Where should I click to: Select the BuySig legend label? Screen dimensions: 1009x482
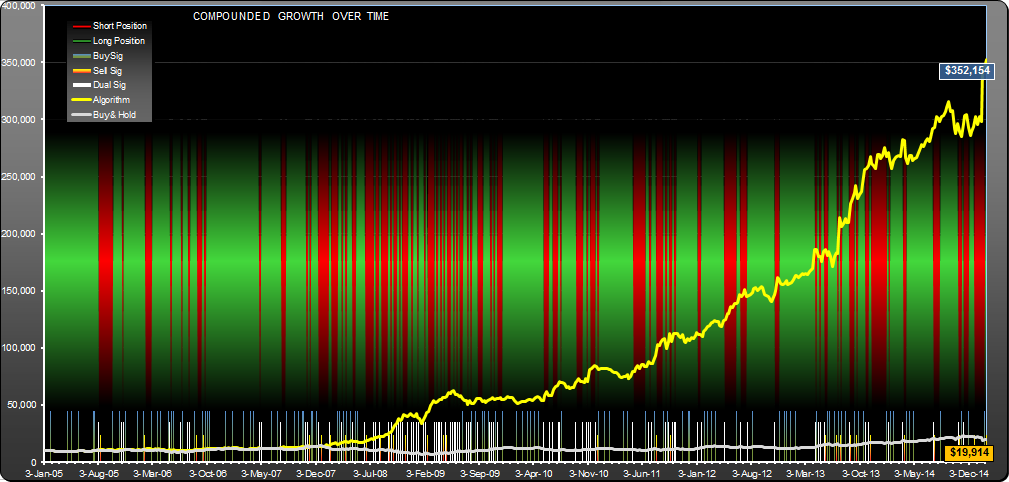(107, 56)
